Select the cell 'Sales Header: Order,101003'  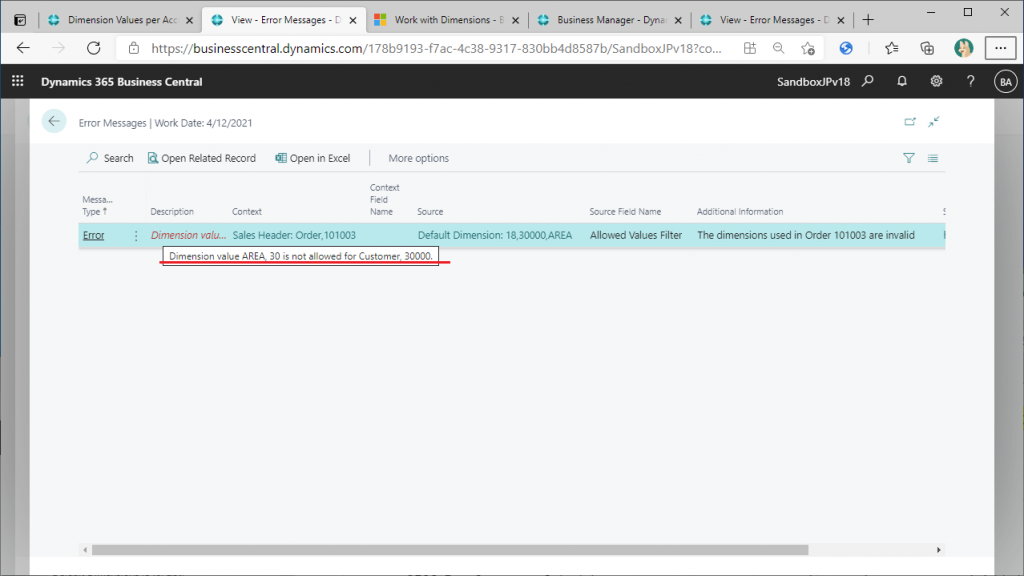pyautogui.click(x=294, y=235)
